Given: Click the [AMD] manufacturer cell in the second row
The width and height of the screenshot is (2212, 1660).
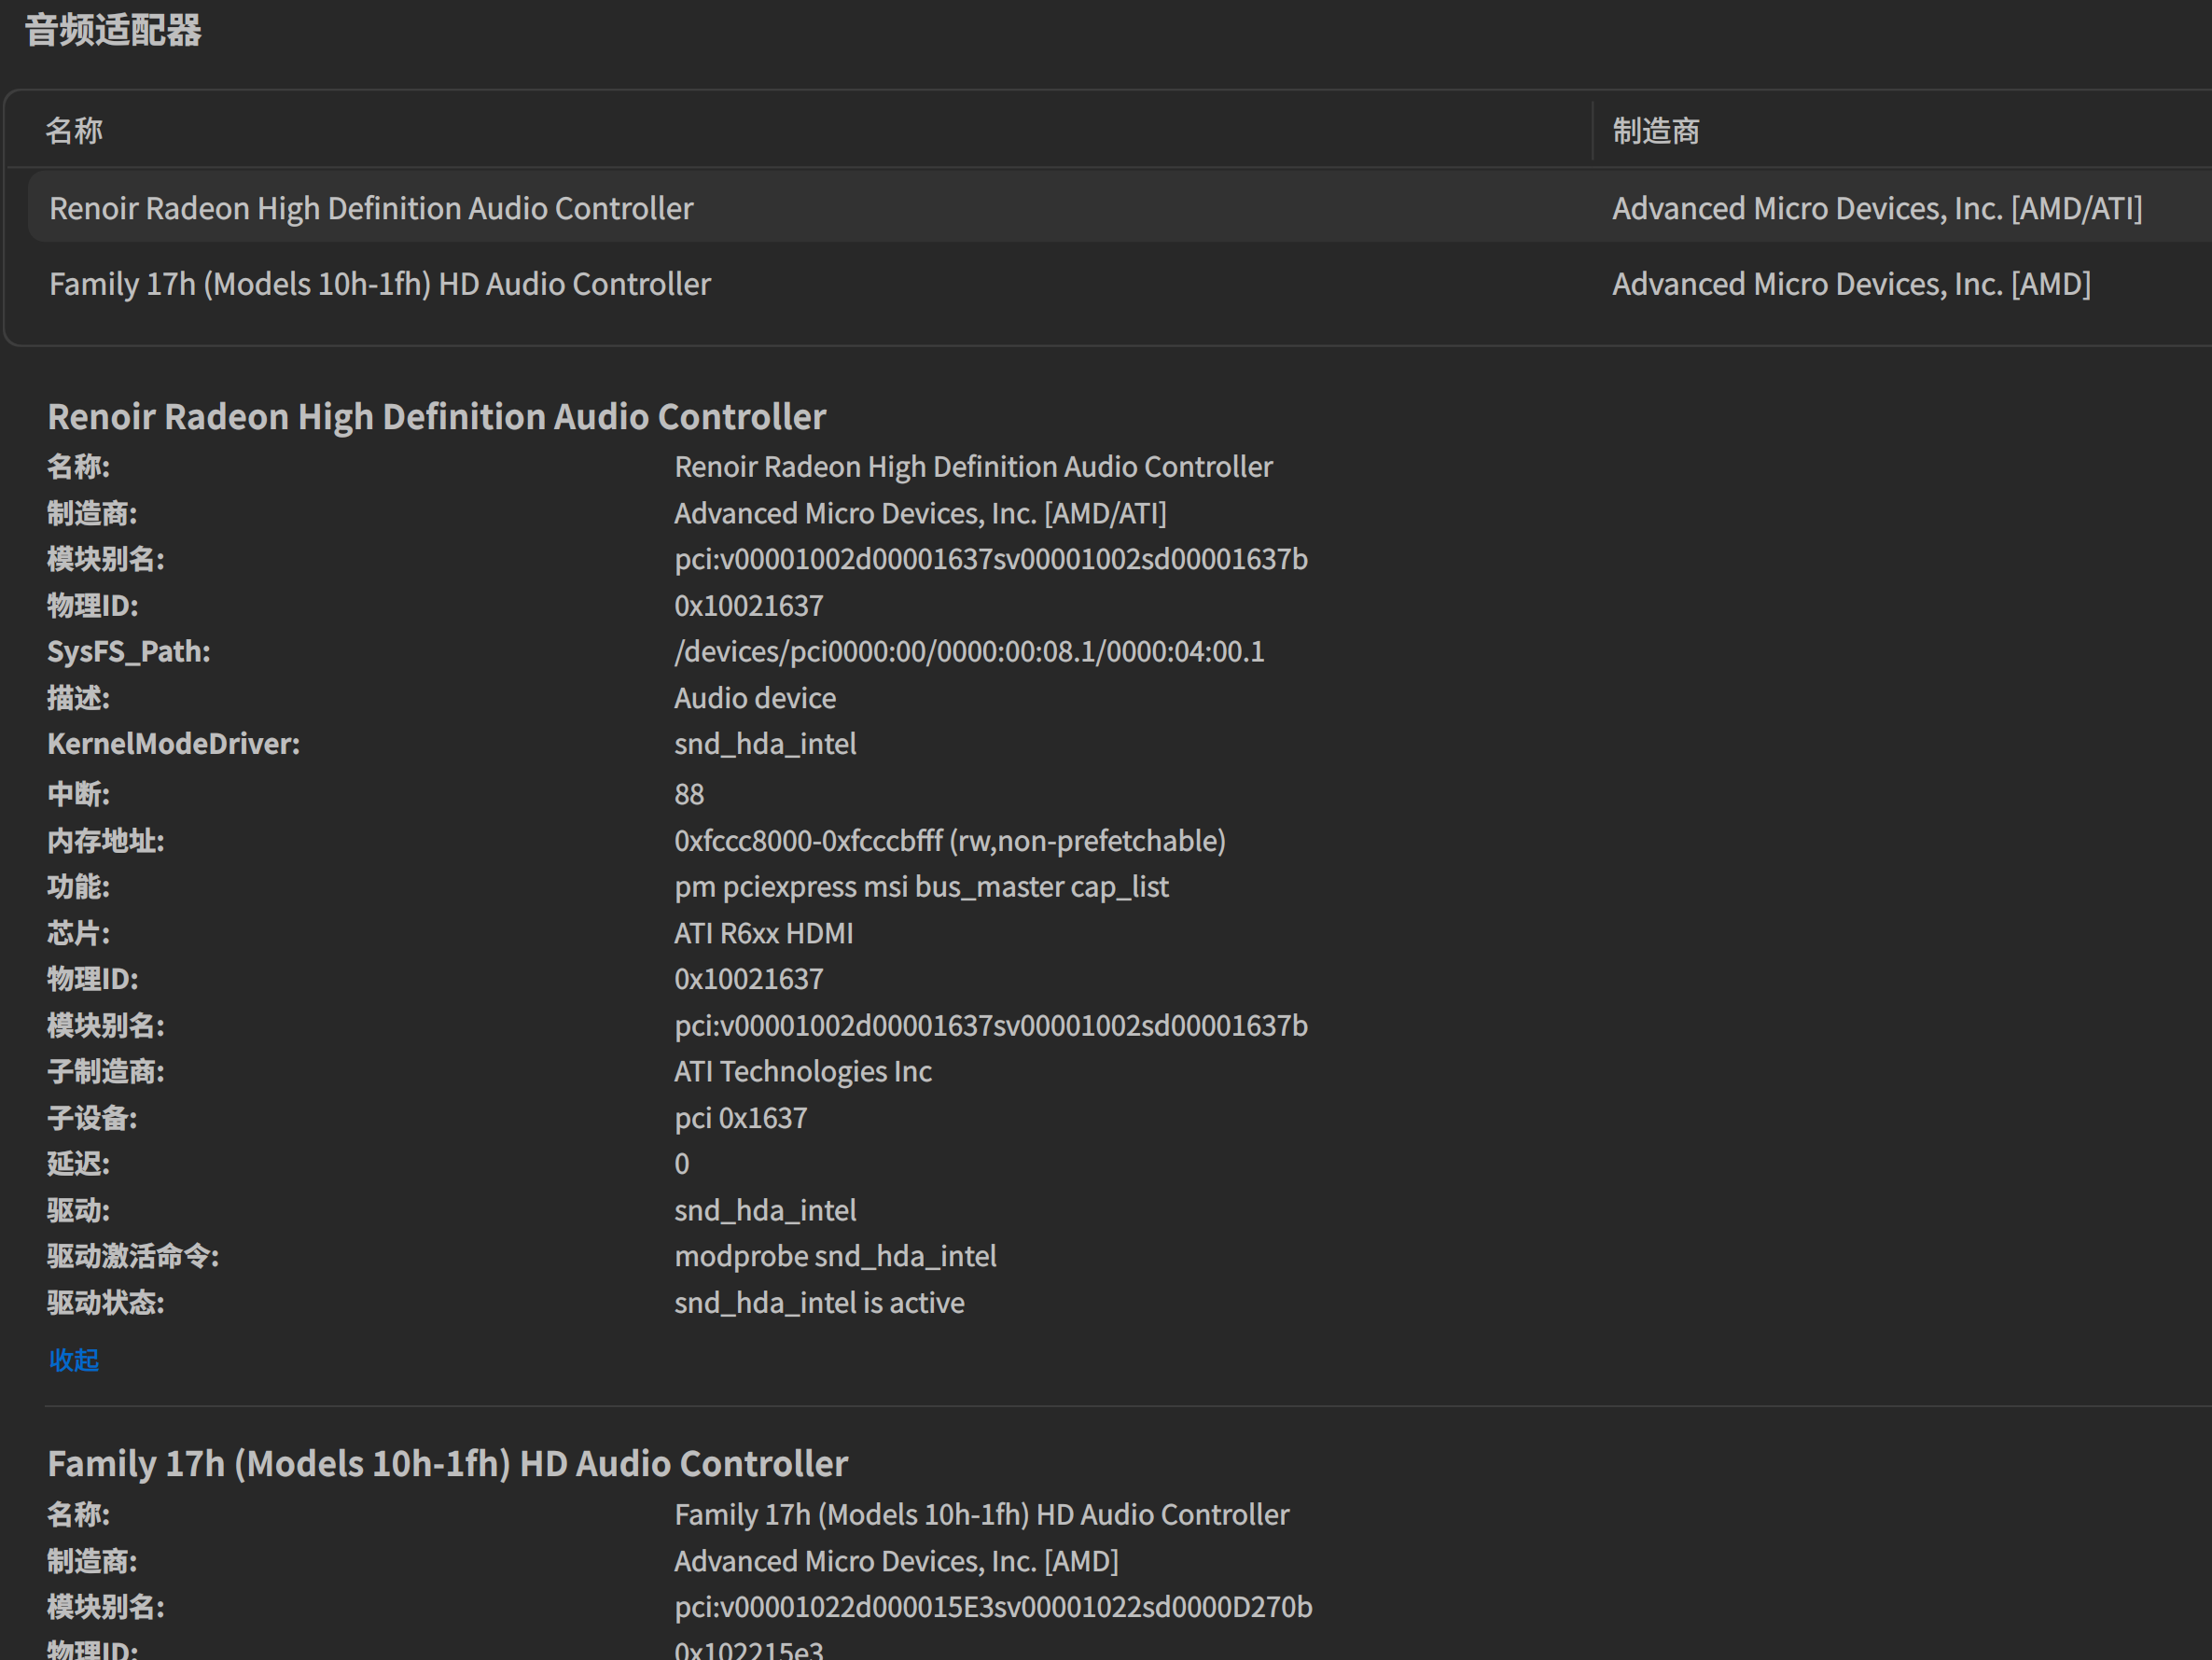Looking at the screenshot, I should (1850, 284).
